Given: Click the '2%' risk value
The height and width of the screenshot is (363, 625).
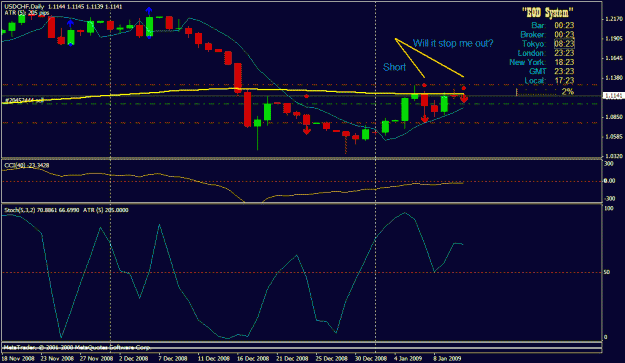Looking at the screenshot, I should (568, 92).
